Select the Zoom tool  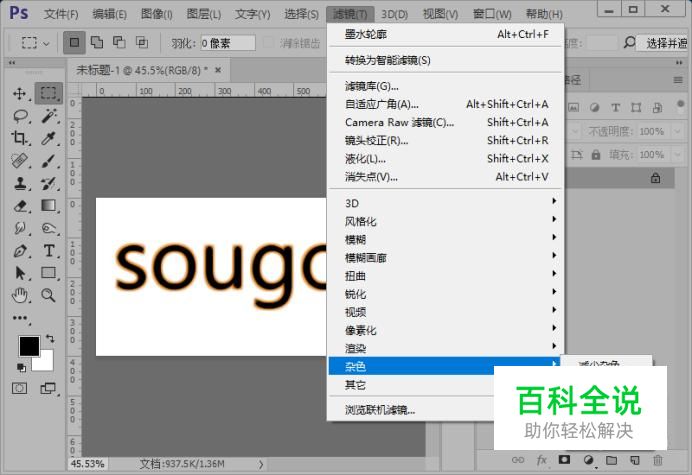[49, 295]
